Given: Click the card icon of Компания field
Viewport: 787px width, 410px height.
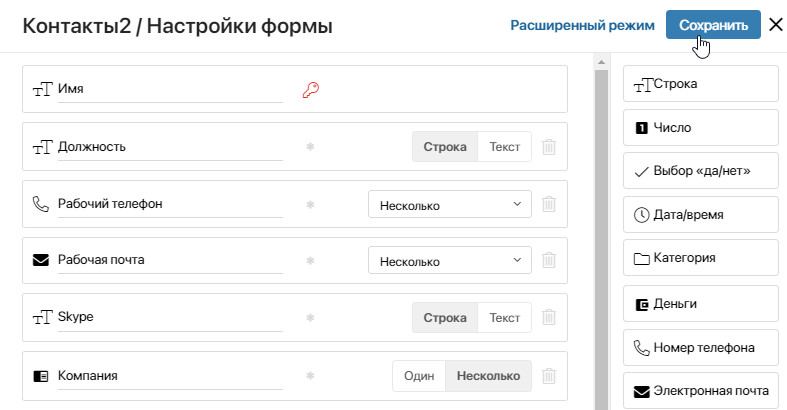Looking at the screenshot, I should [41, 376].
